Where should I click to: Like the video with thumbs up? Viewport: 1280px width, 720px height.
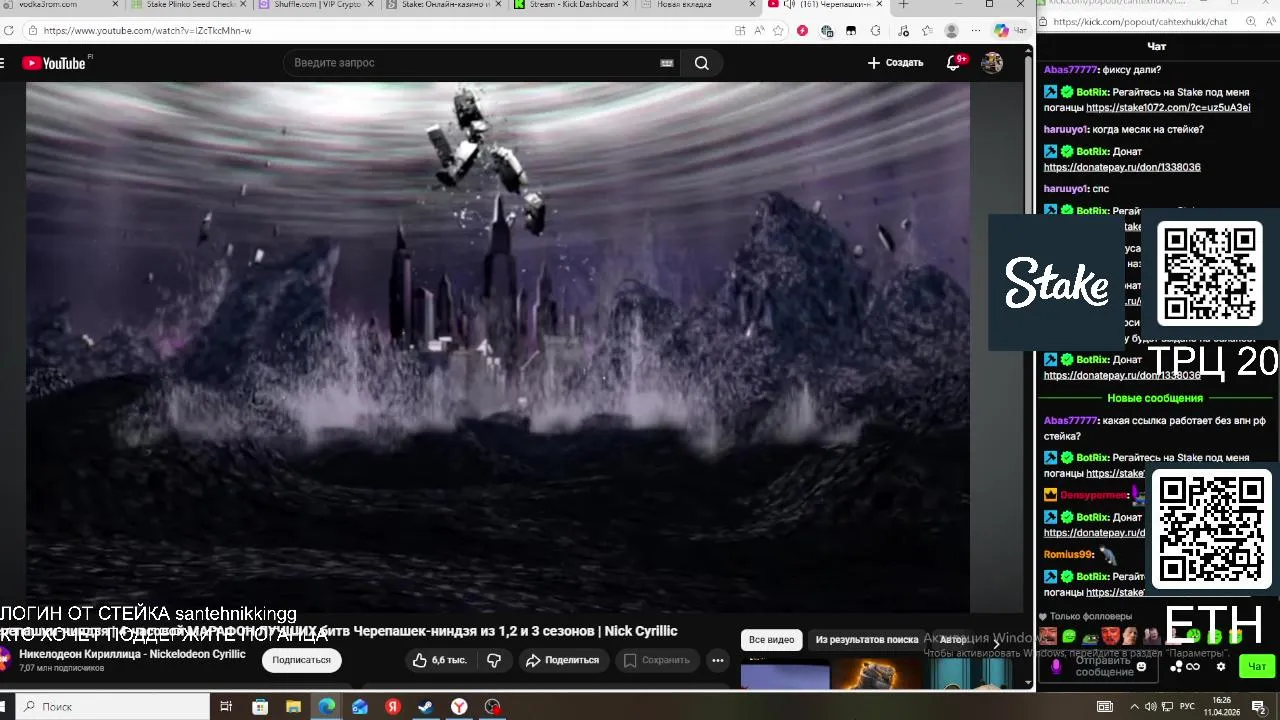[439, 660]
